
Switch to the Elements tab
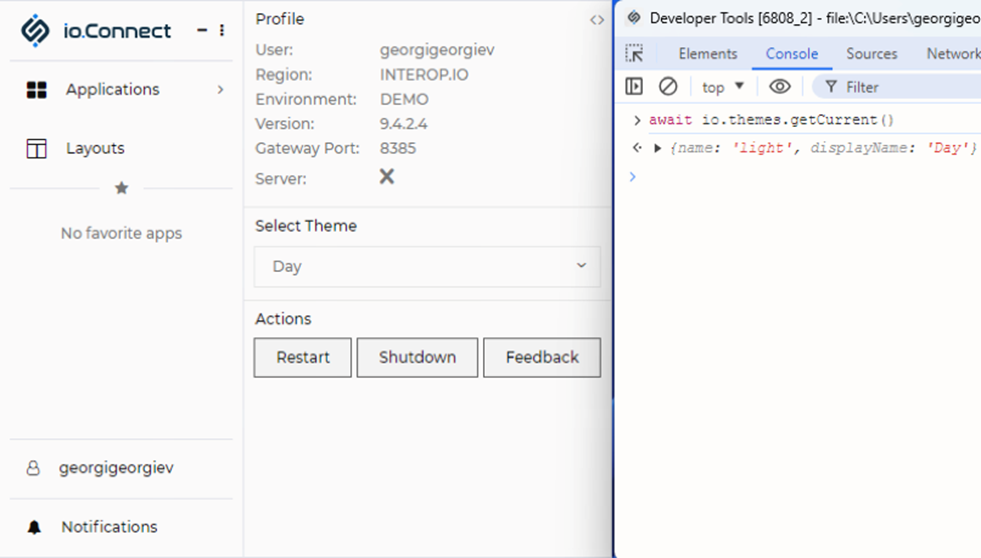707,54
